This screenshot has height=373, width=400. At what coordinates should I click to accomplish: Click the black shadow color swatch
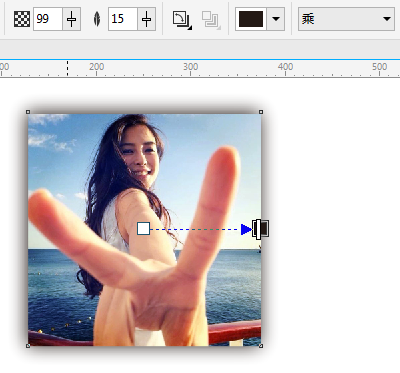click(x=251, y=19)
